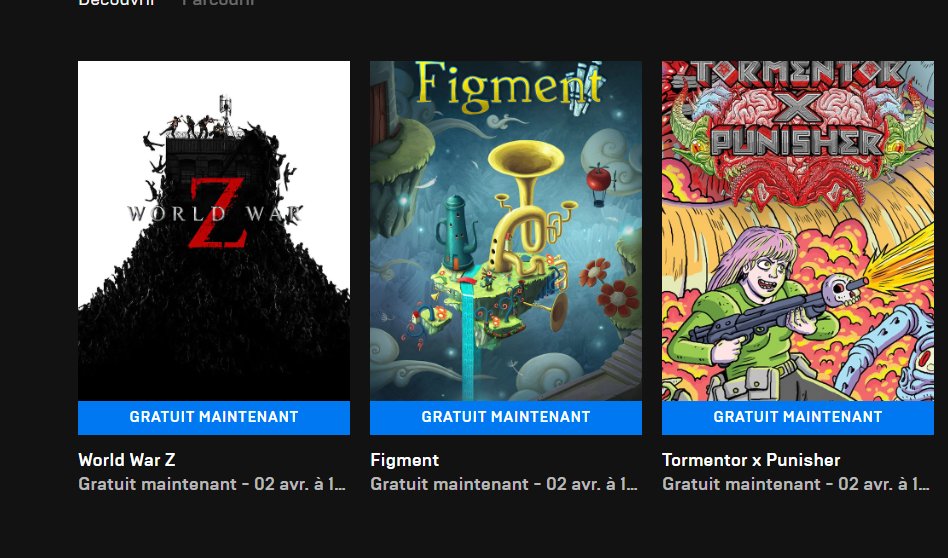Click the free-until date text below World War Z
Viewport: 948px width, 558px height.
click(212, 484)
